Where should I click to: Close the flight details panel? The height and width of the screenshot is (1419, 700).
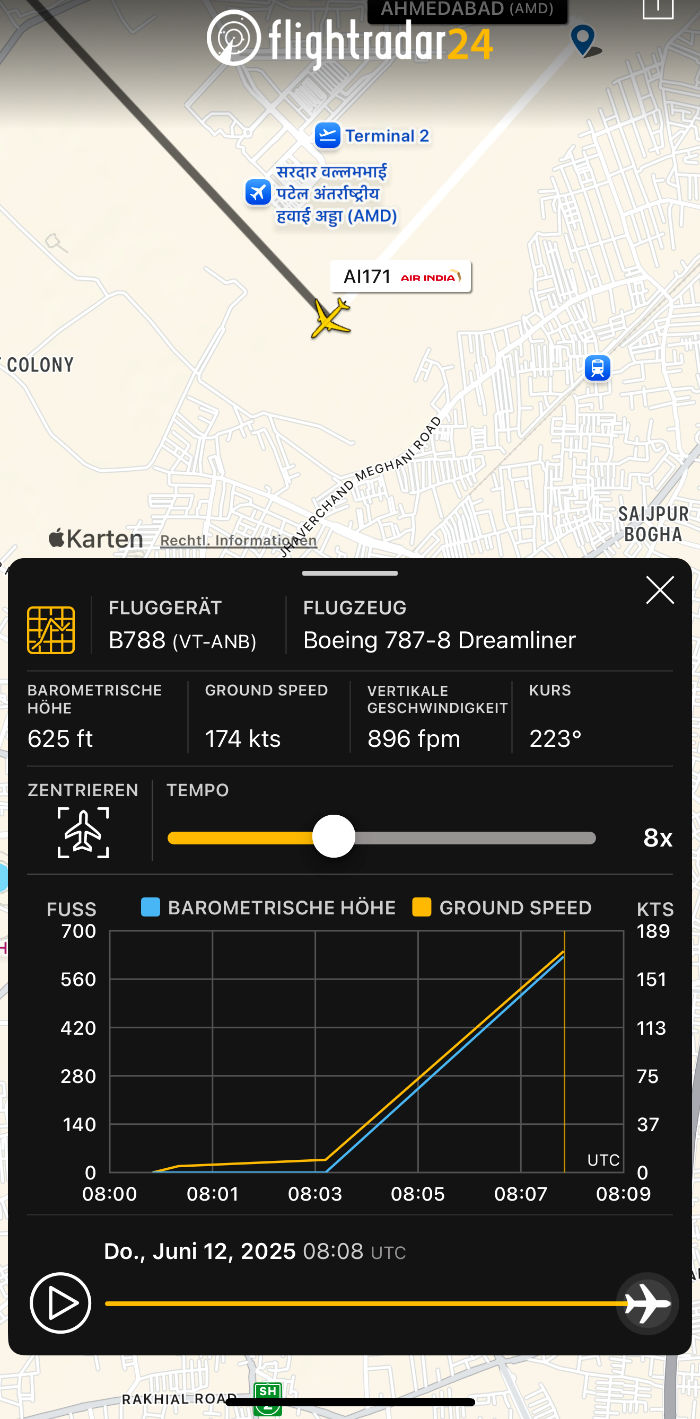coord(660,591)
